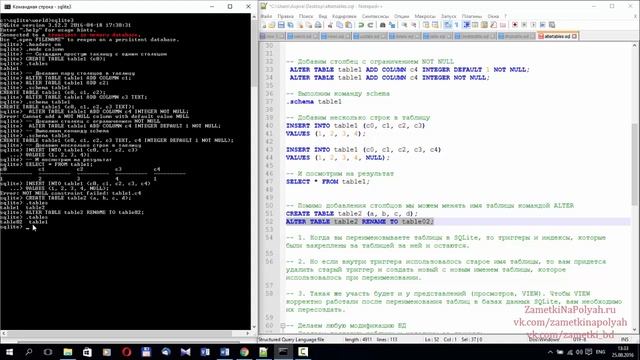Switch to Notepad++ taskbar icon
Screen dimensions: 640x360
(x=264, y=352)
